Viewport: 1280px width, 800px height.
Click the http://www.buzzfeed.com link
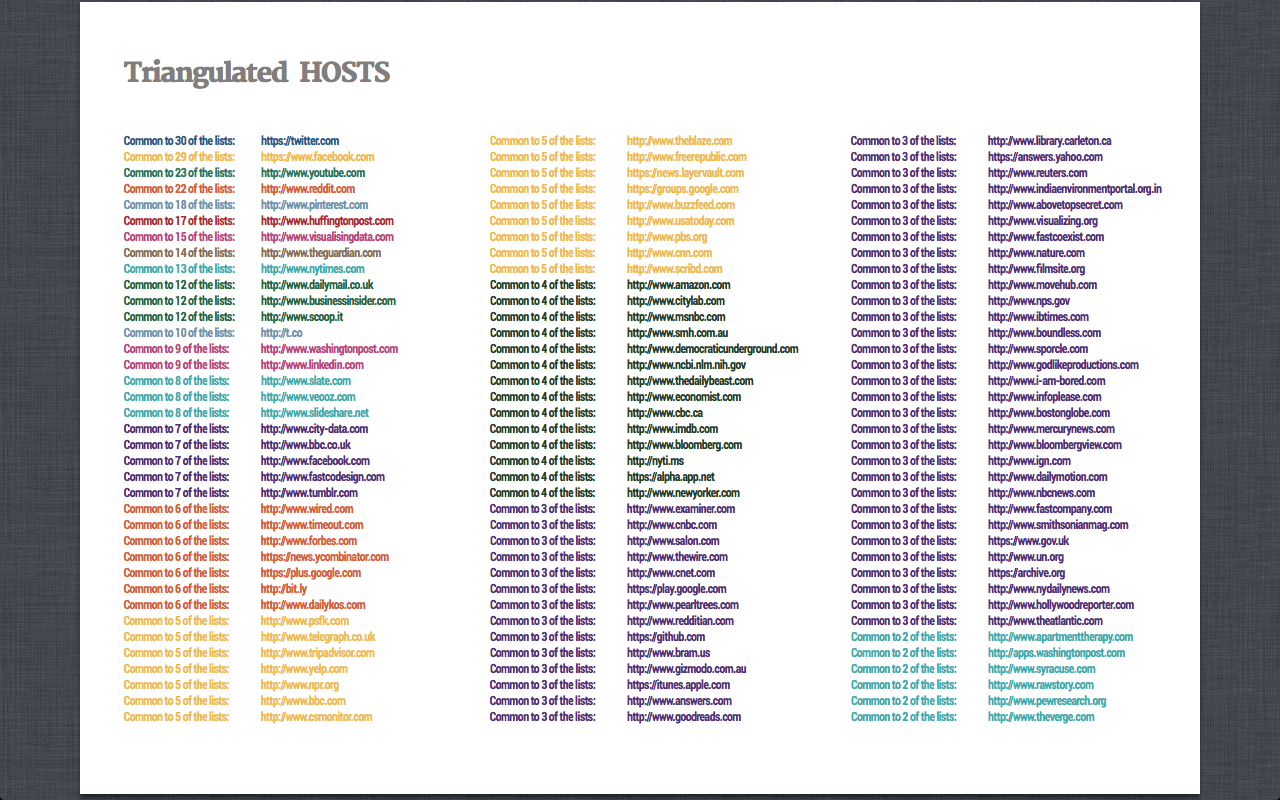tap(681, 205)
